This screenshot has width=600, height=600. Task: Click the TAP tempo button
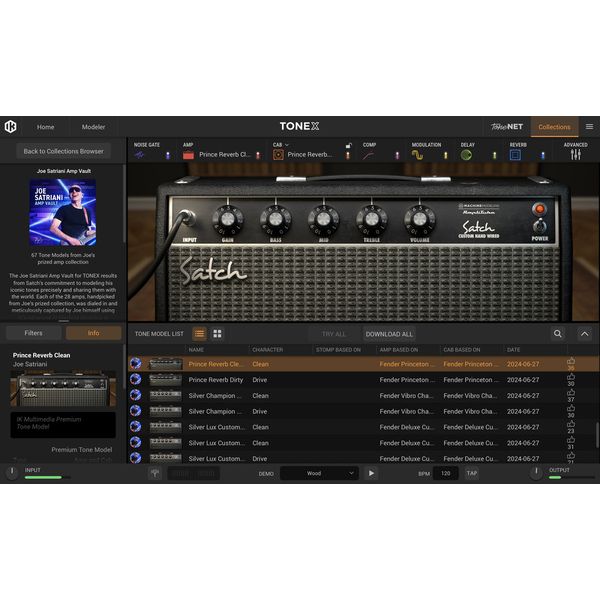tap(472, 473)
